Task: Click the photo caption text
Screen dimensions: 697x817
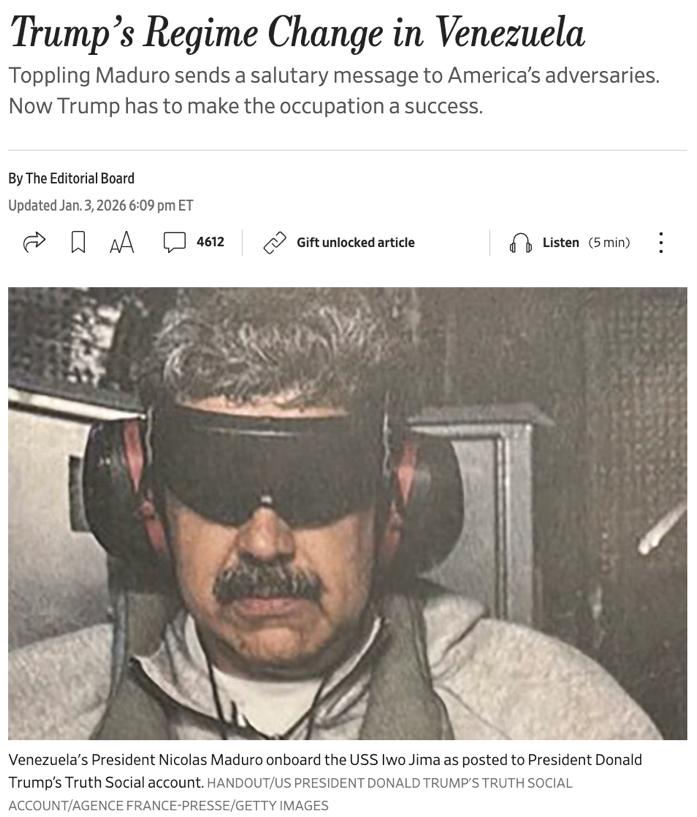Action: 325,771
